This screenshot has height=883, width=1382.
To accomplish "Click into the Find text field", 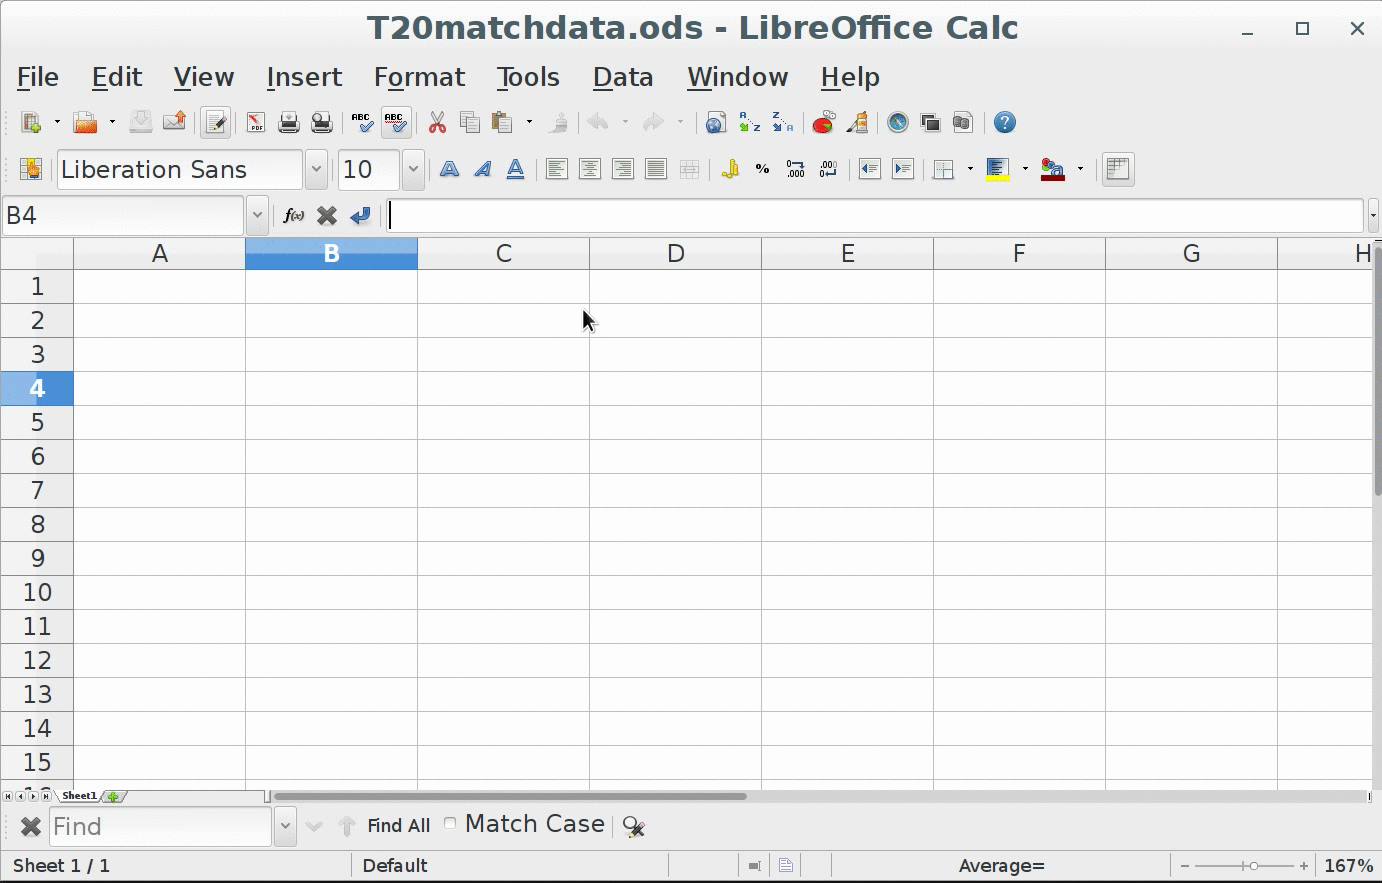I will point(160,827).
